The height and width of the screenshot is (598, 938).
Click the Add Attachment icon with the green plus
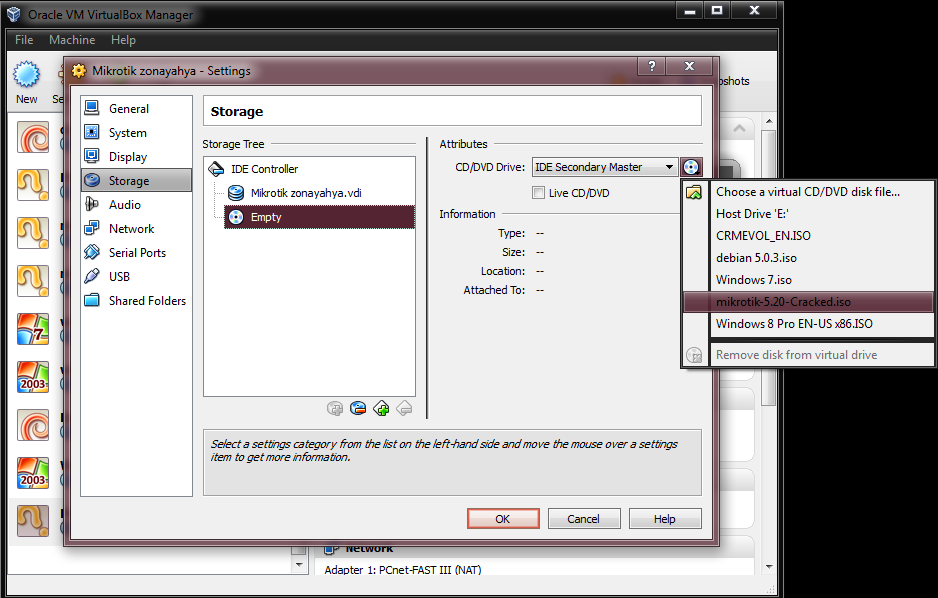point(381,408)
